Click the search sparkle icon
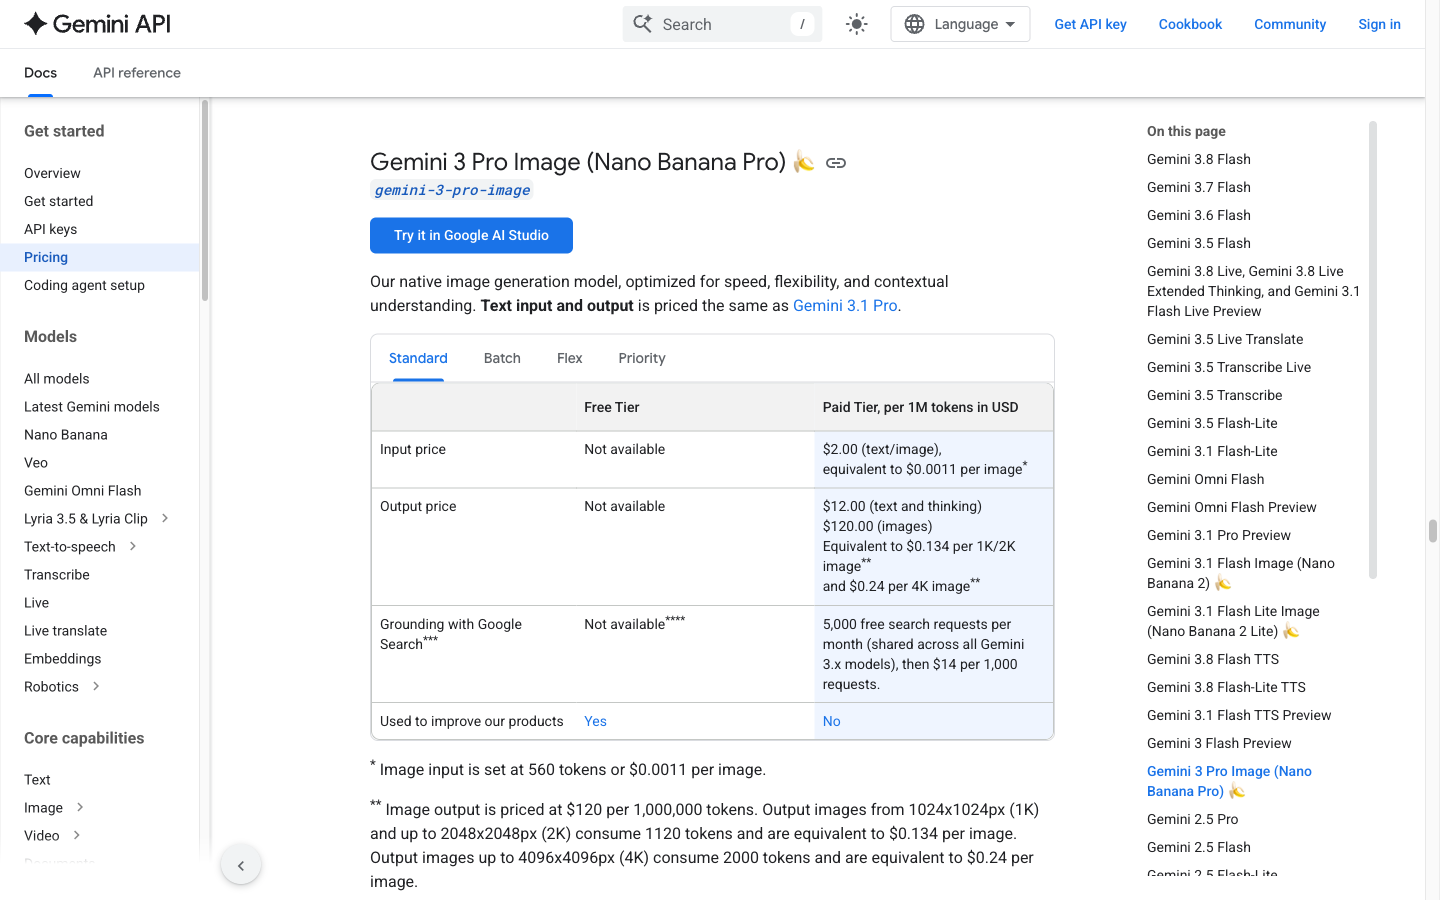This screenshot has height=900, width=1440. 643,24
